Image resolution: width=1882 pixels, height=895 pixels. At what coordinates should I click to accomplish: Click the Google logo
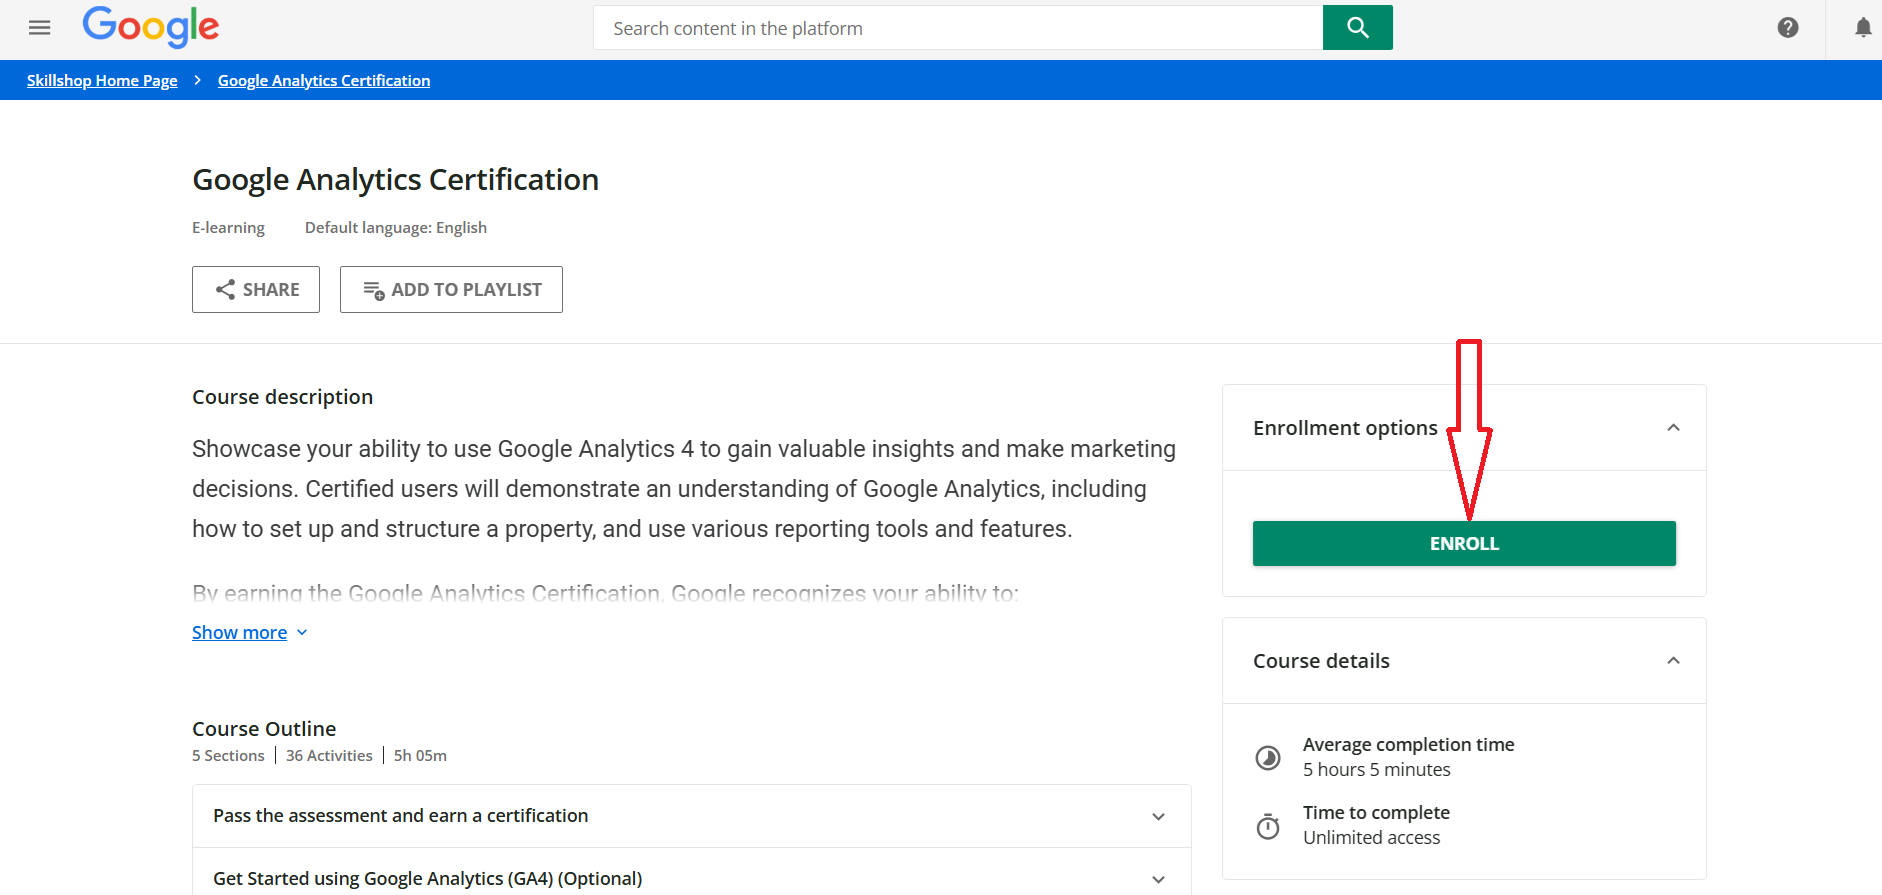(x=151, y=27)
